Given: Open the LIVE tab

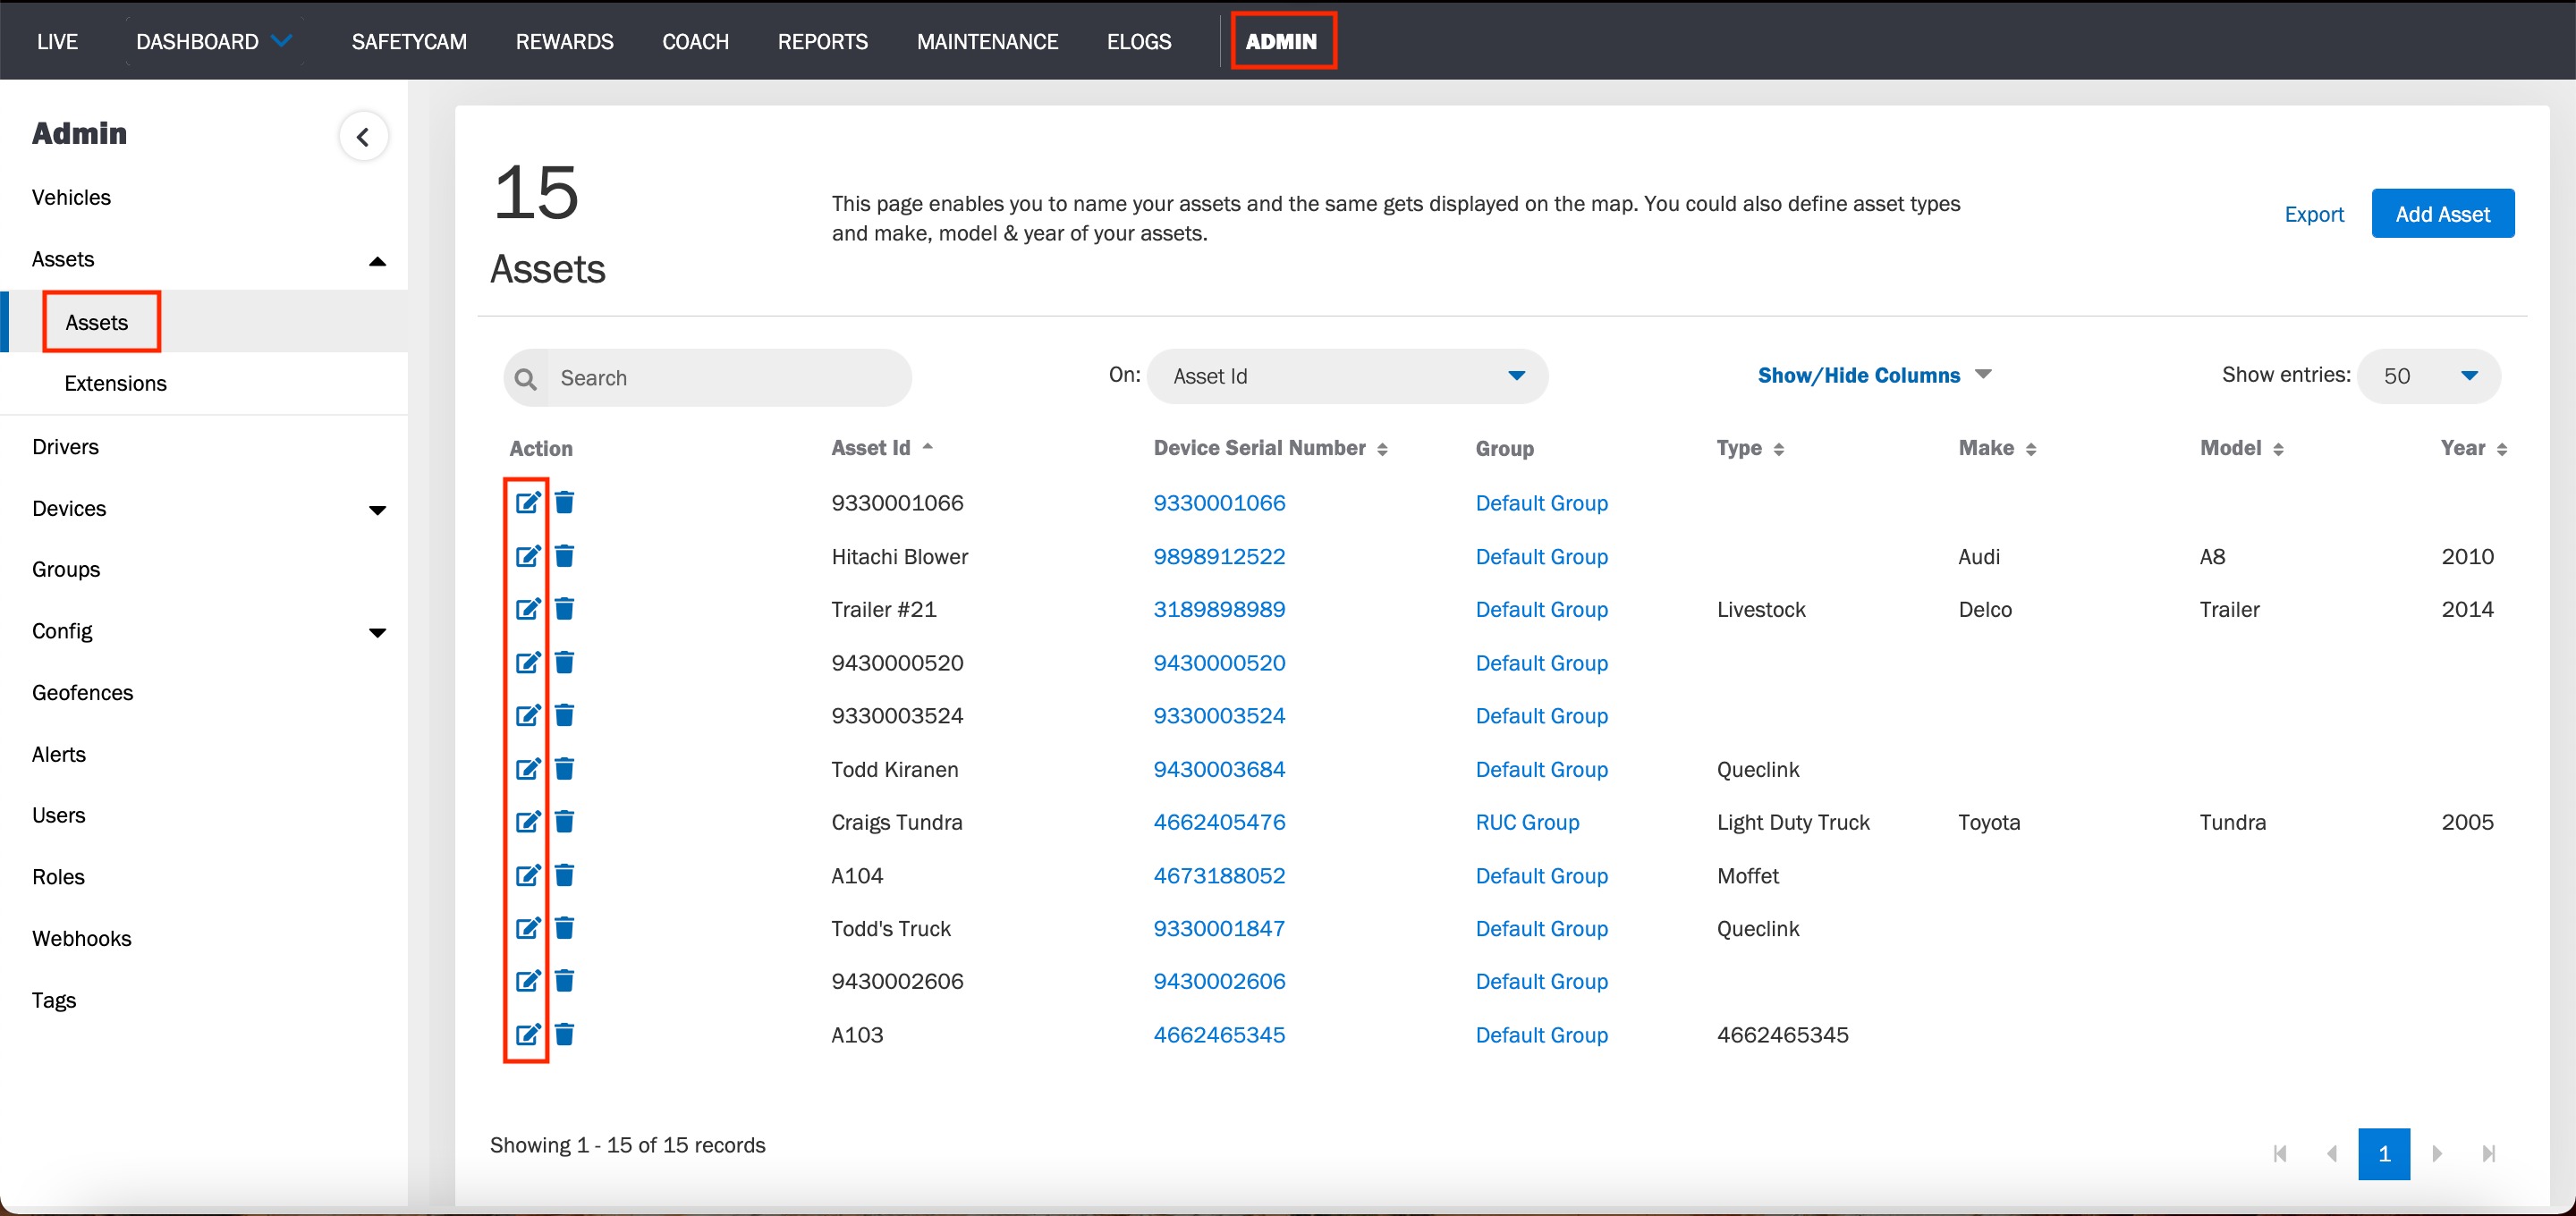Looking at the screenshot, I should (x=57, y=41).
